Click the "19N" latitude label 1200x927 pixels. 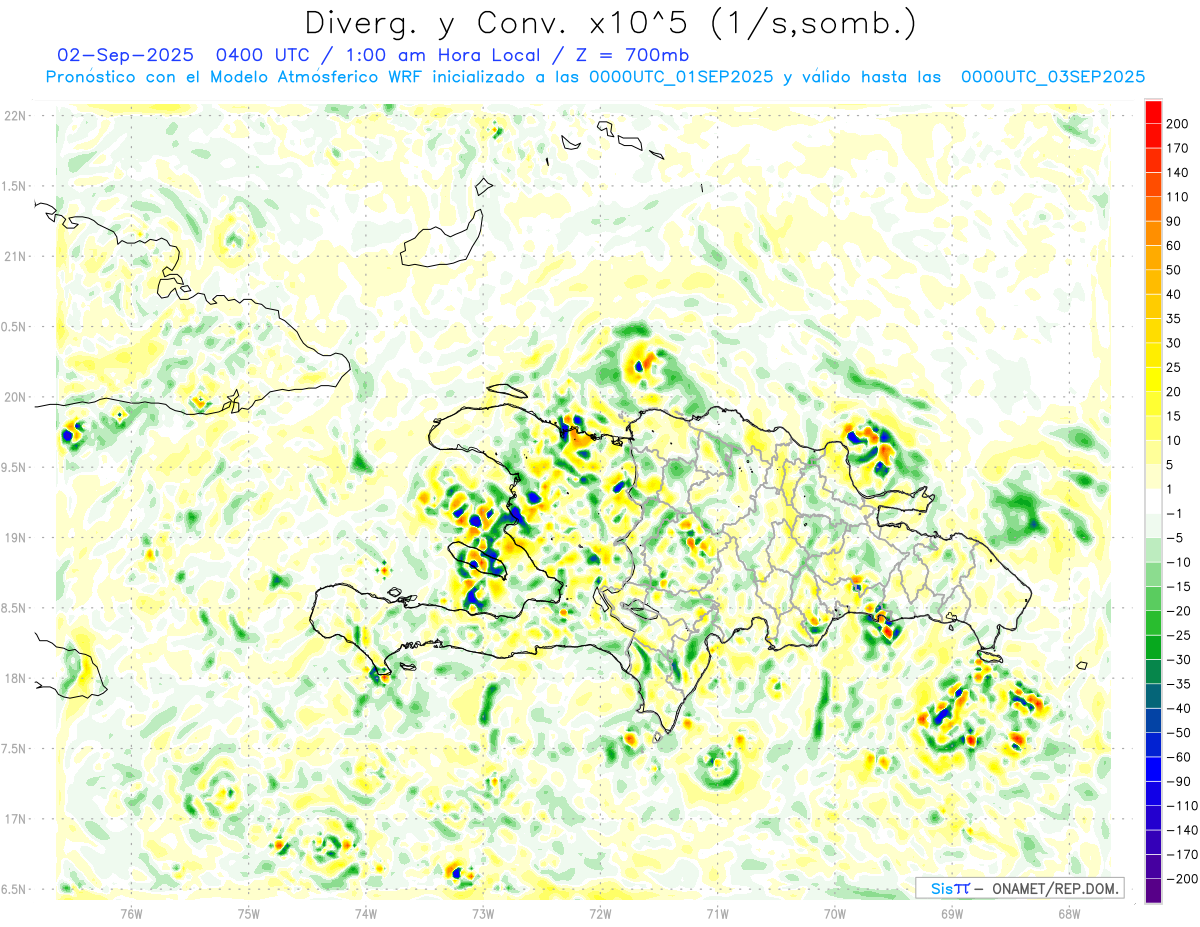15,538
